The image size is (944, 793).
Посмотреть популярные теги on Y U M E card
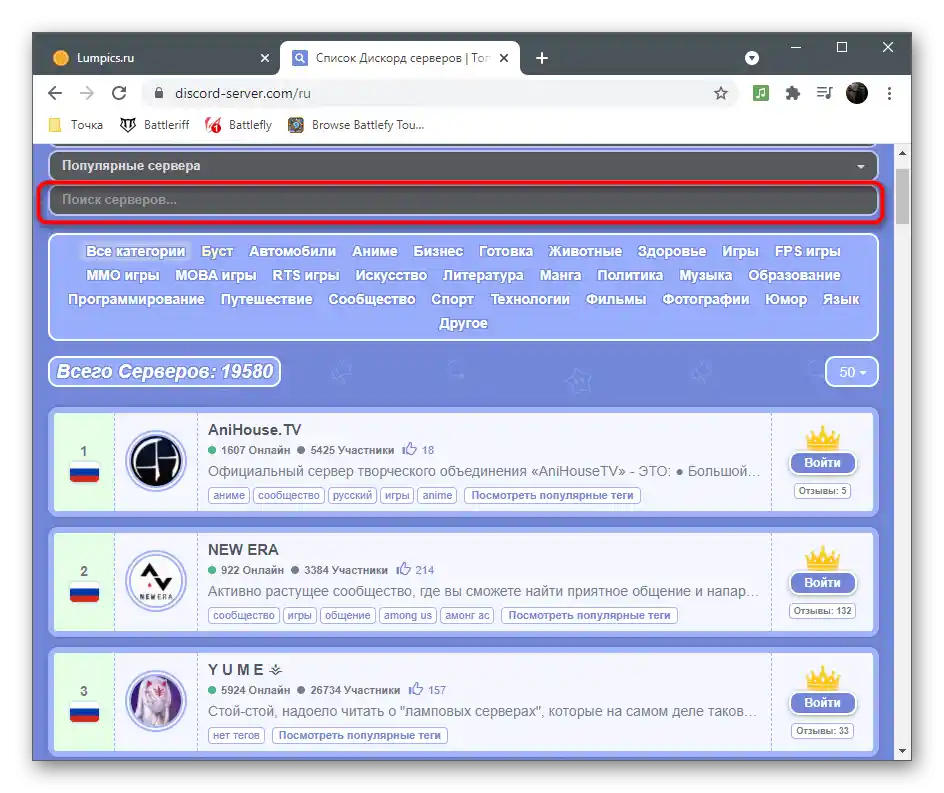359,735
